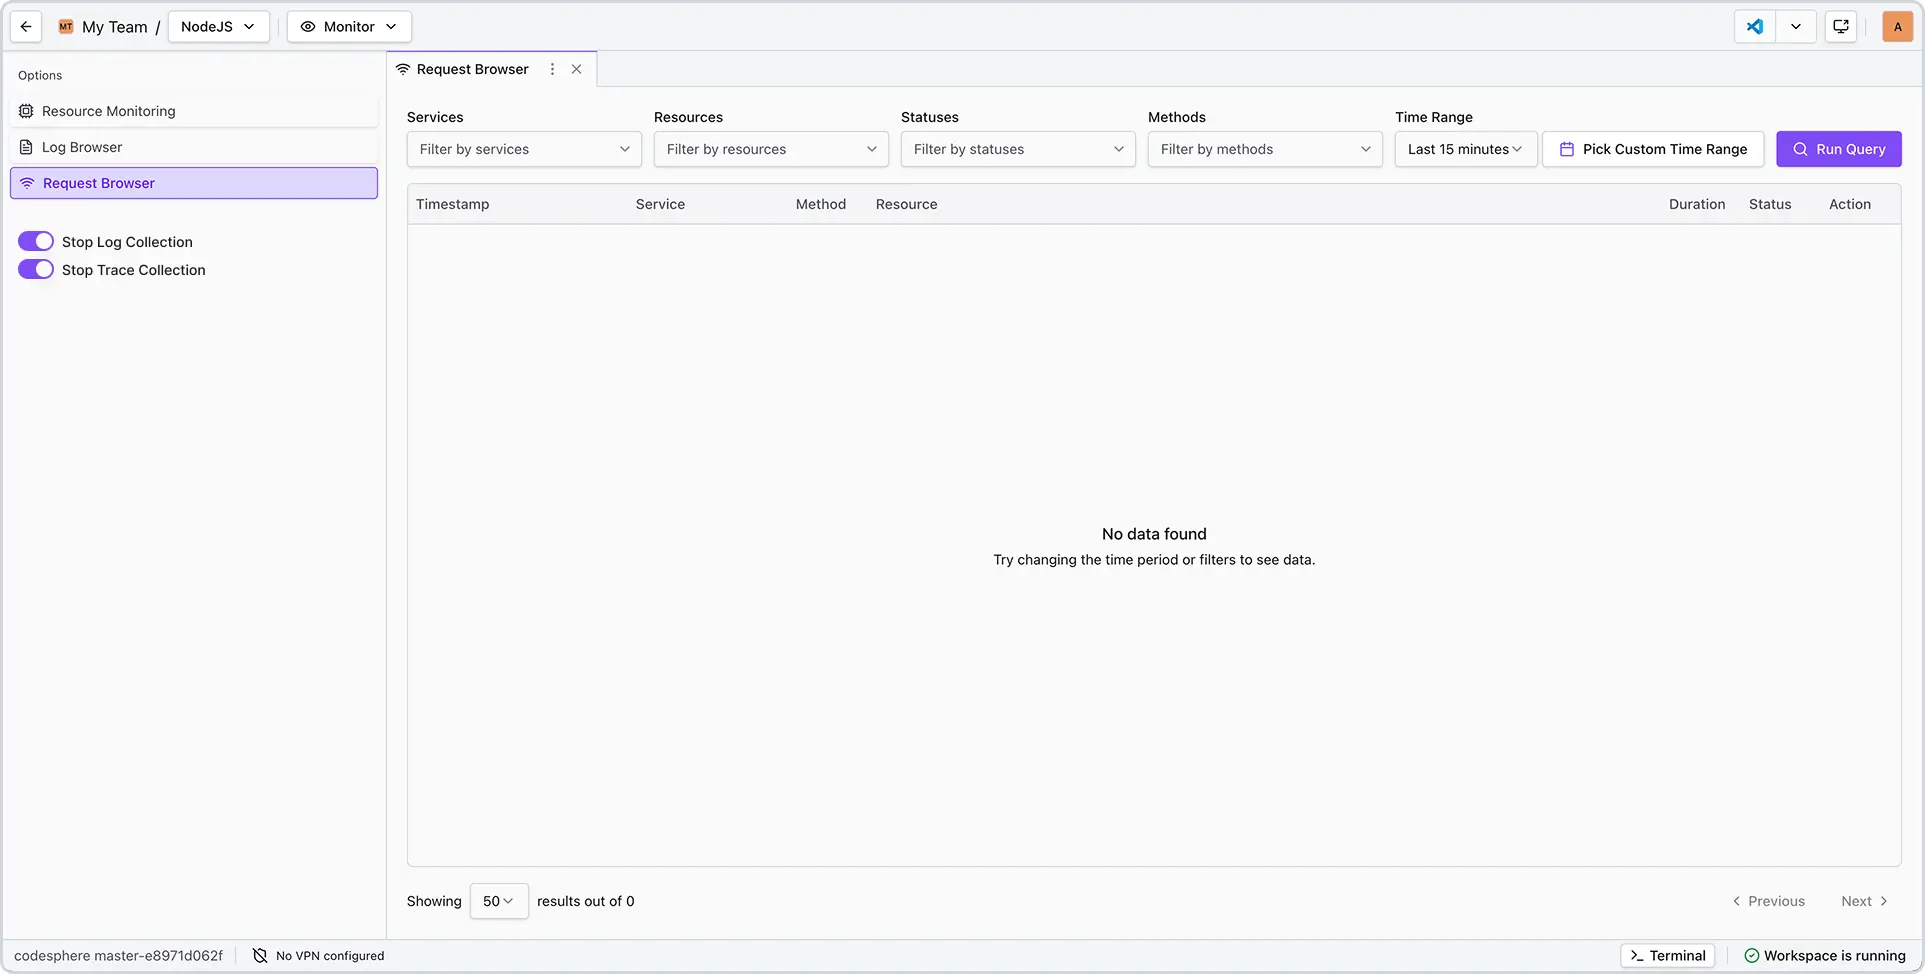This screenshot has height=974, width=1925.
Task: Click the back arrow icon
Action: tap(26, 27)
